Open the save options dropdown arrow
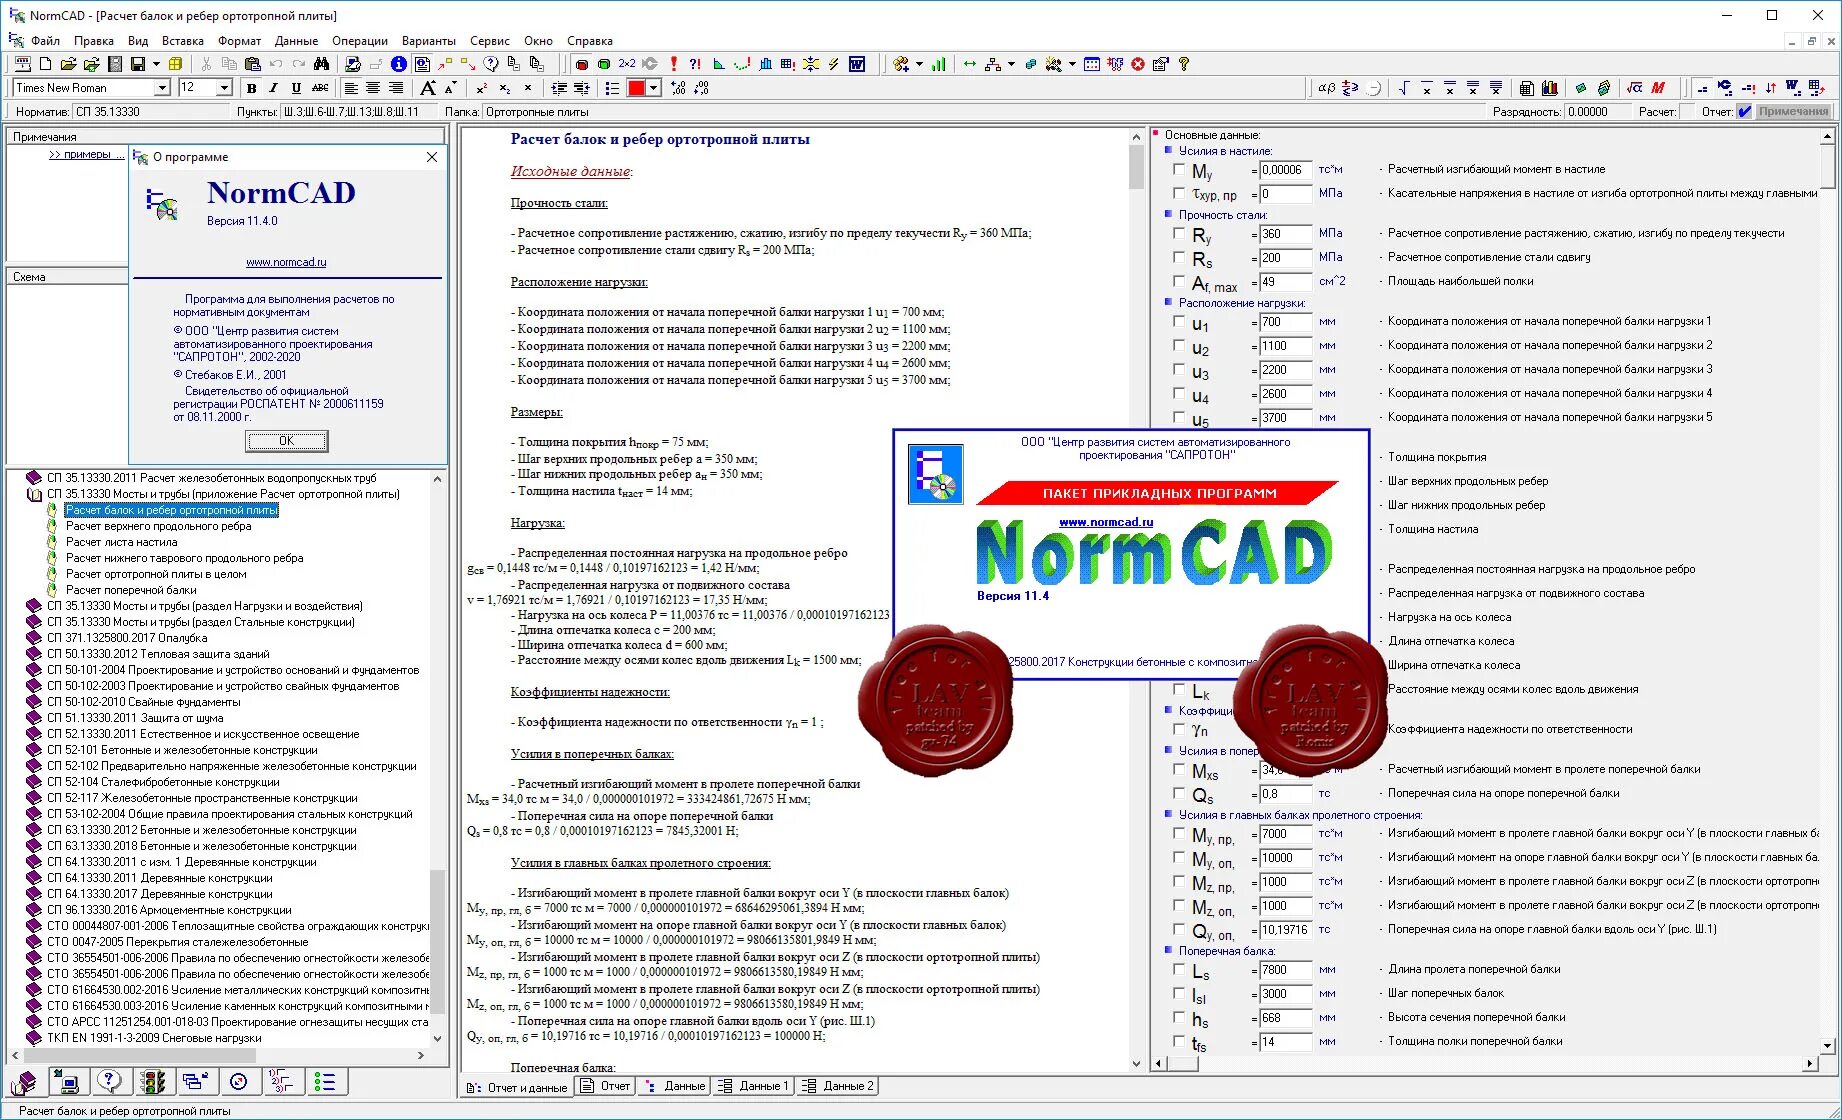1842x1120 pixels. pyautogui.click(x=156, y=64)
